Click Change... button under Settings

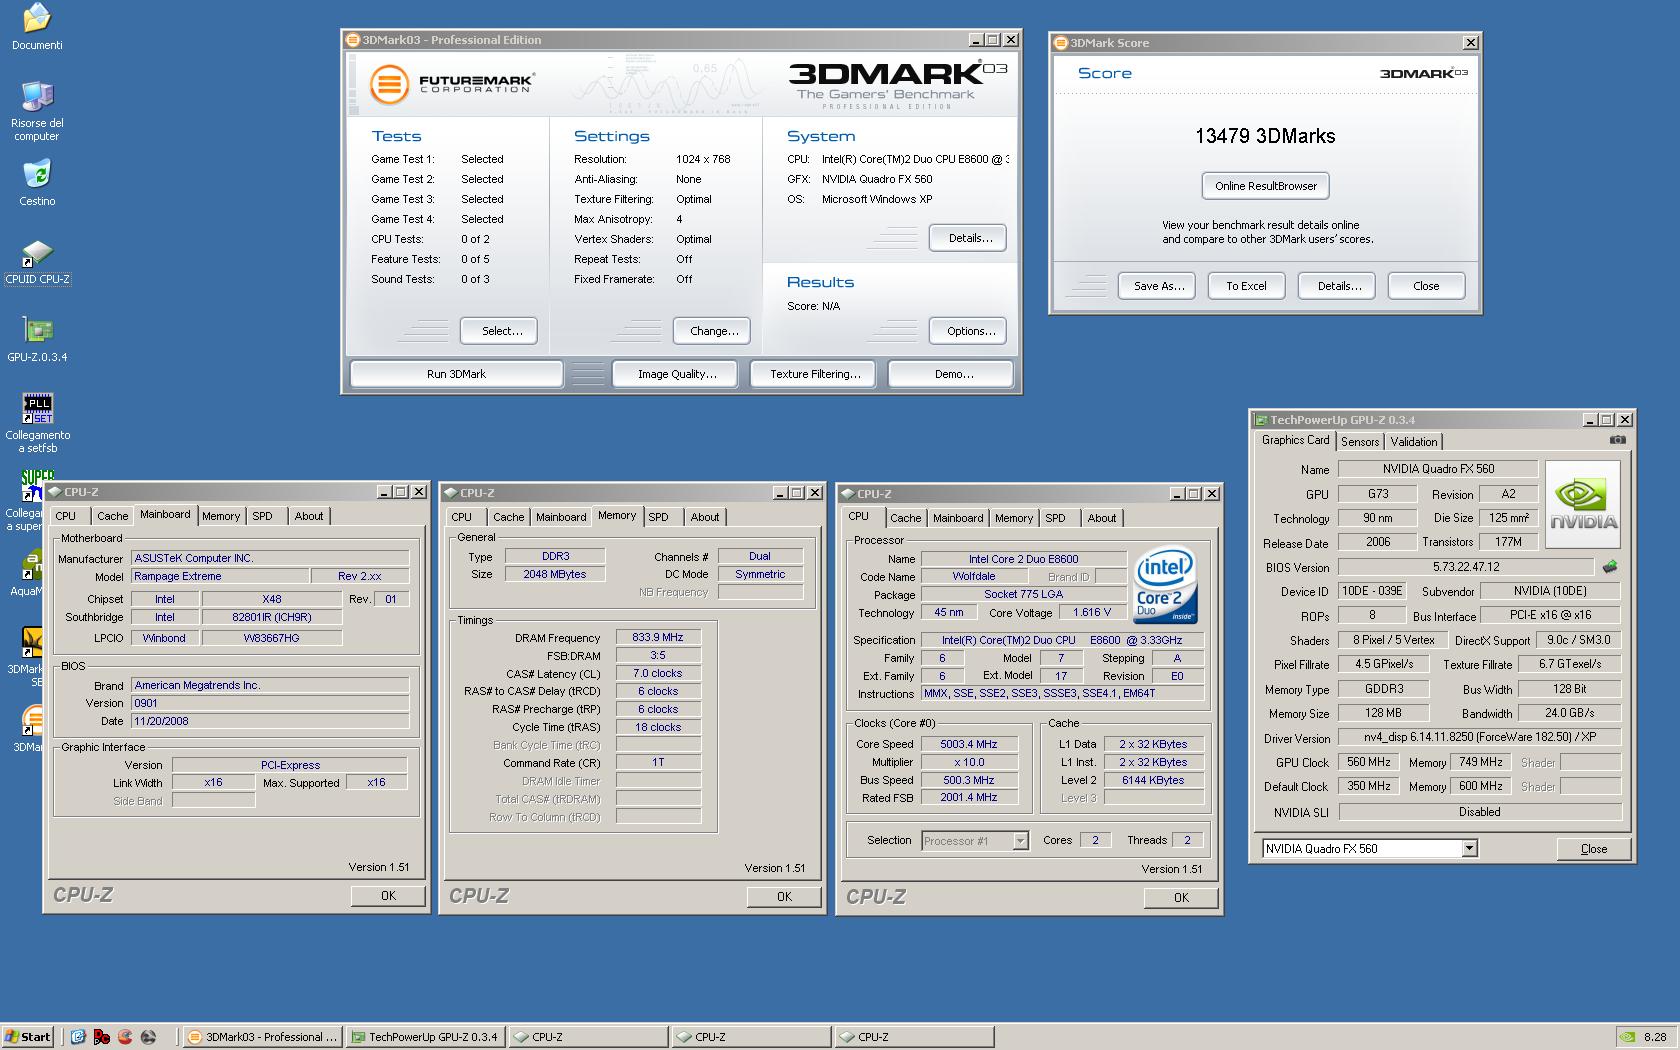(x=714, y=331)
